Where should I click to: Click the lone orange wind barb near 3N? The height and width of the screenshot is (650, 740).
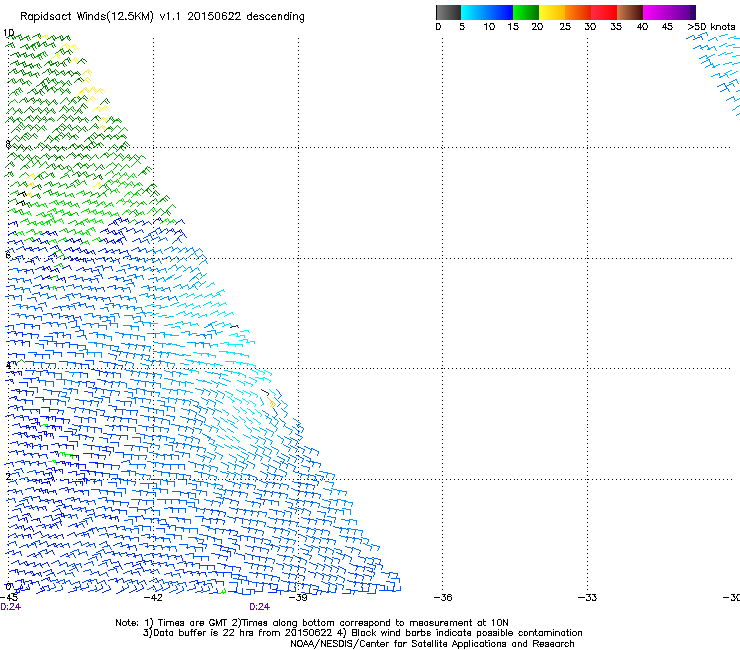tap(271, 403)
